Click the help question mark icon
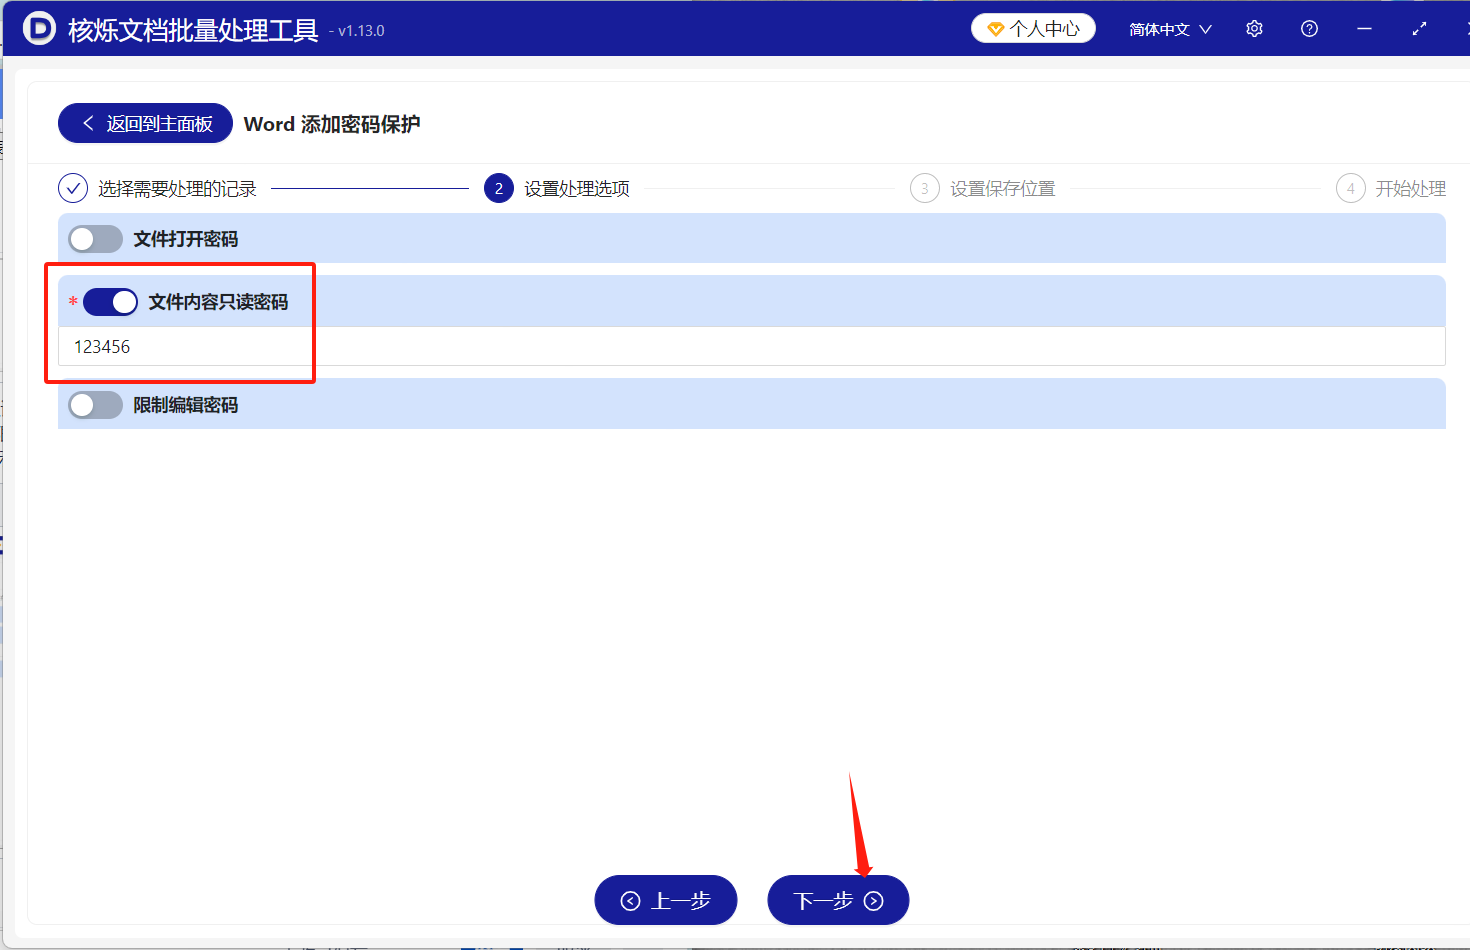 pos(1309,28)
